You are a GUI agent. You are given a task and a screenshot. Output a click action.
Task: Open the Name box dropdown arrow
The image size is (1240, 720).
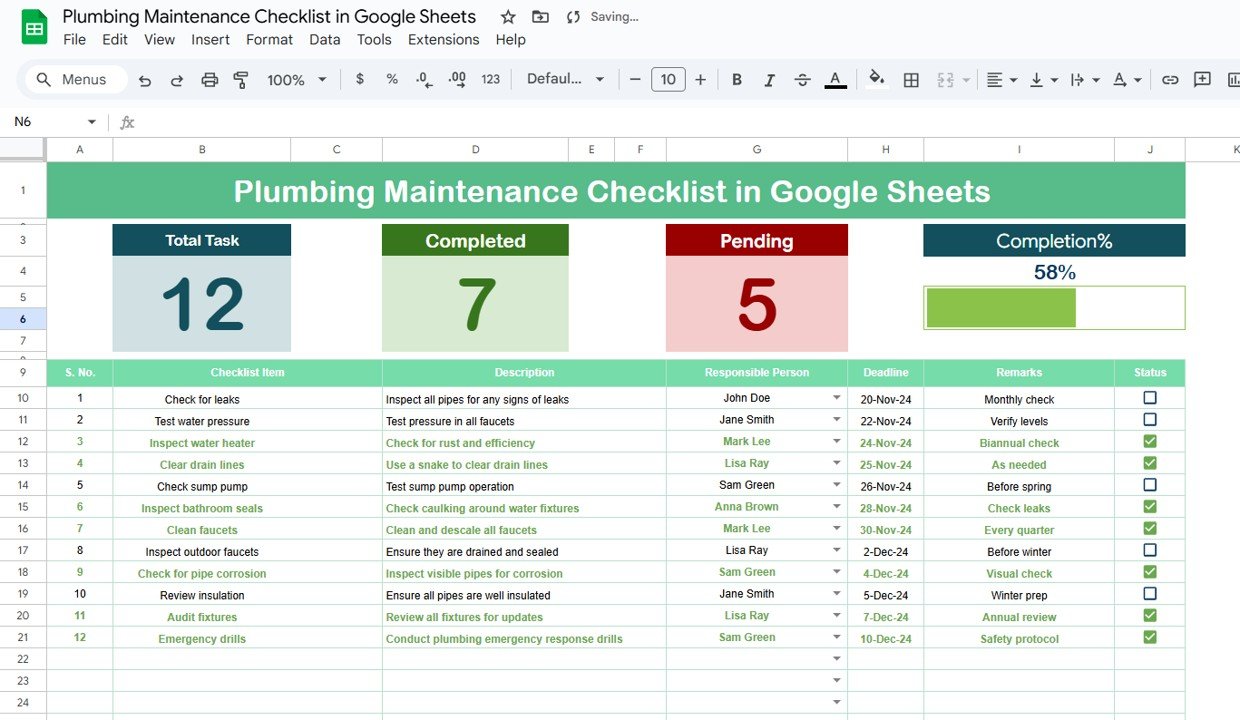pos(92,122)
